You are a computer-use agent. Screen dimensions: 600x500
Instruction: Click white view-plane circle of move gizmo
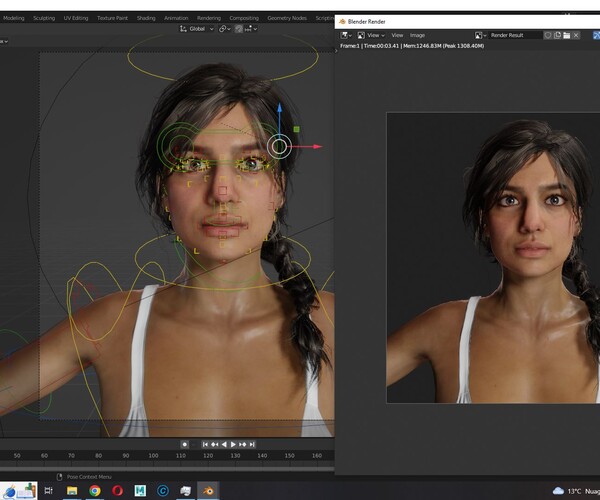pos(279,146)
